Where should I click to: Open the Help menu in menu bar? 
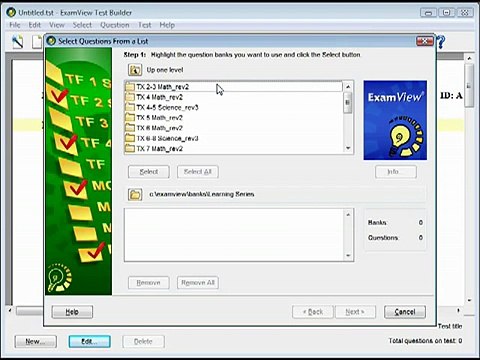(x=167, y=25)
